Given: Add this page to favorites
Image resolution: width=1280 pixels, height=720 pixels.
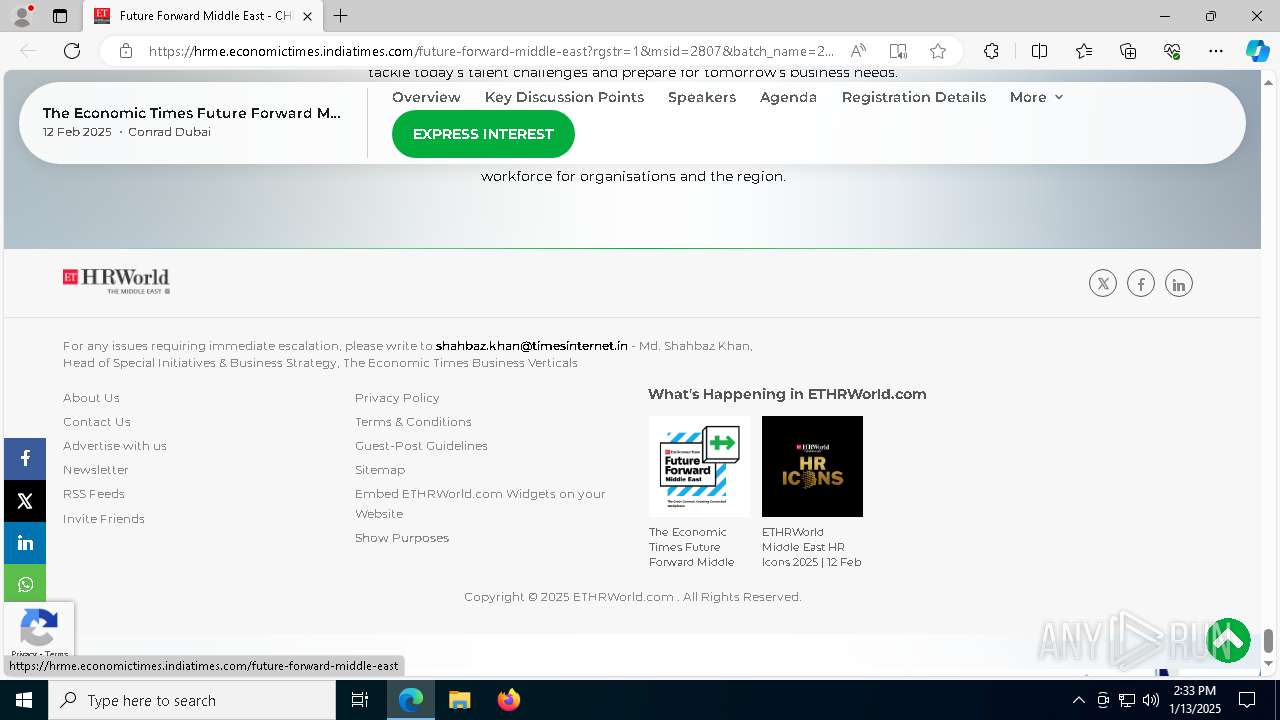Looking at the screenshot, I should tap(937, 51).
